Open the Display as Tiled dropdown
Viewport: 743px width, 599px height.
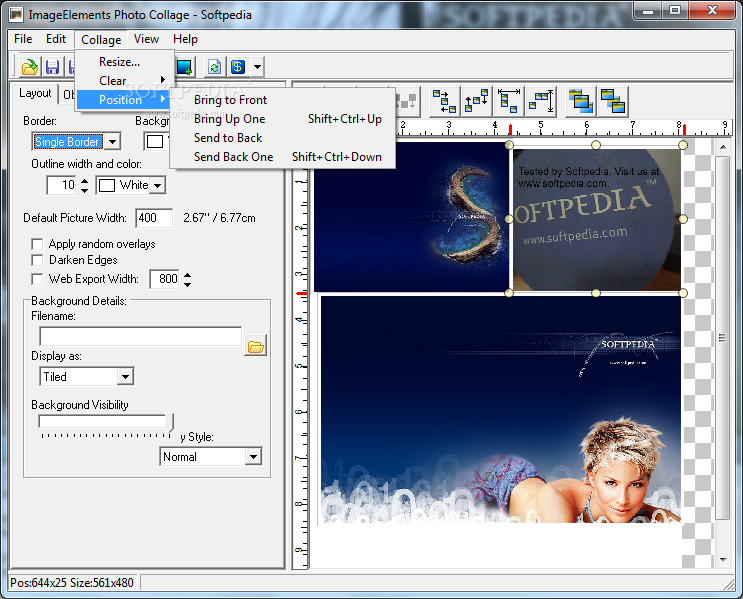pos(125,377)
